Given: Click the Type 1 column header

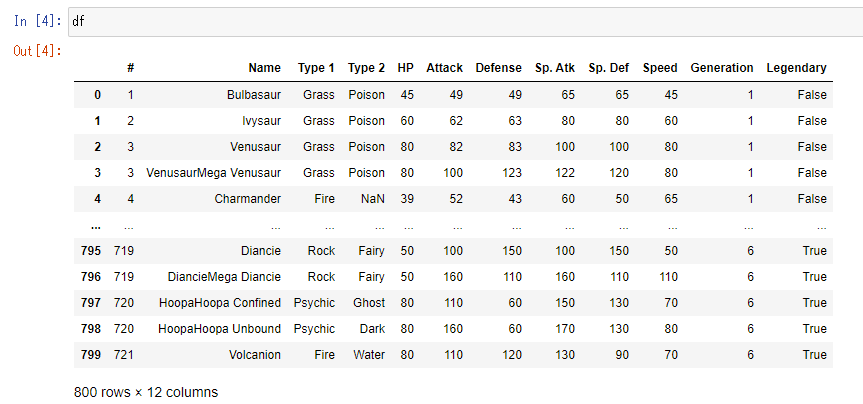Looking at the screenshot, I should pos(316,68).
